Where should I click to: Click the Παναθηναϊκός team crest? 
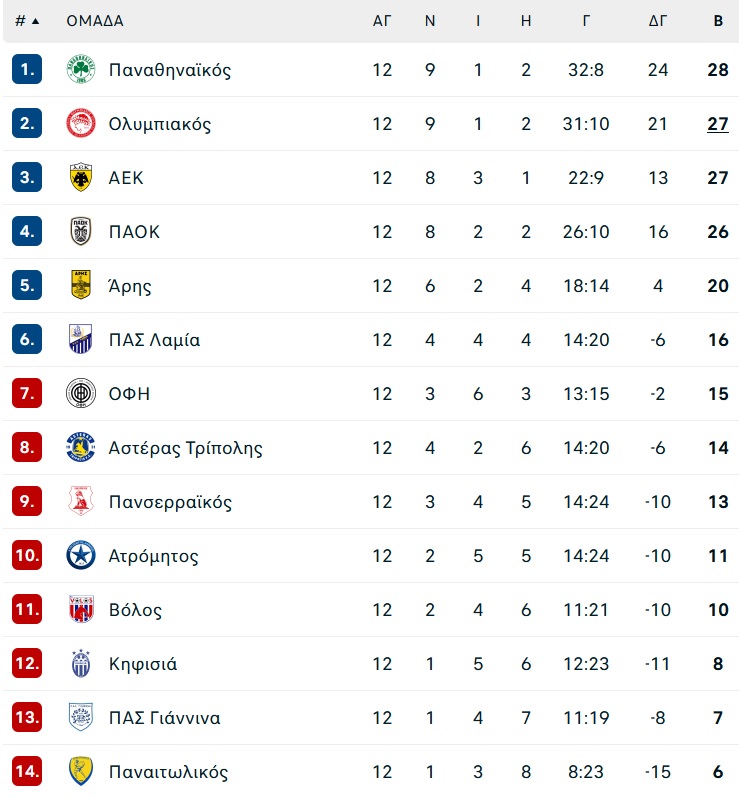tap(81, 69)
